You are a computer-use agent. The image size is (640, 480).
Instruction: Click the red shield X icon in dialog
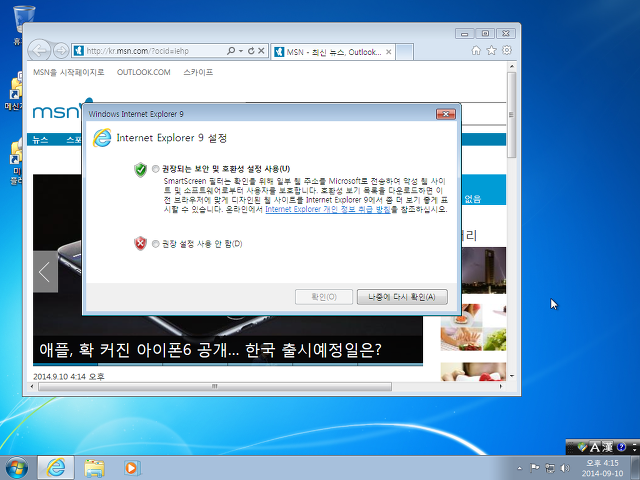140,244
